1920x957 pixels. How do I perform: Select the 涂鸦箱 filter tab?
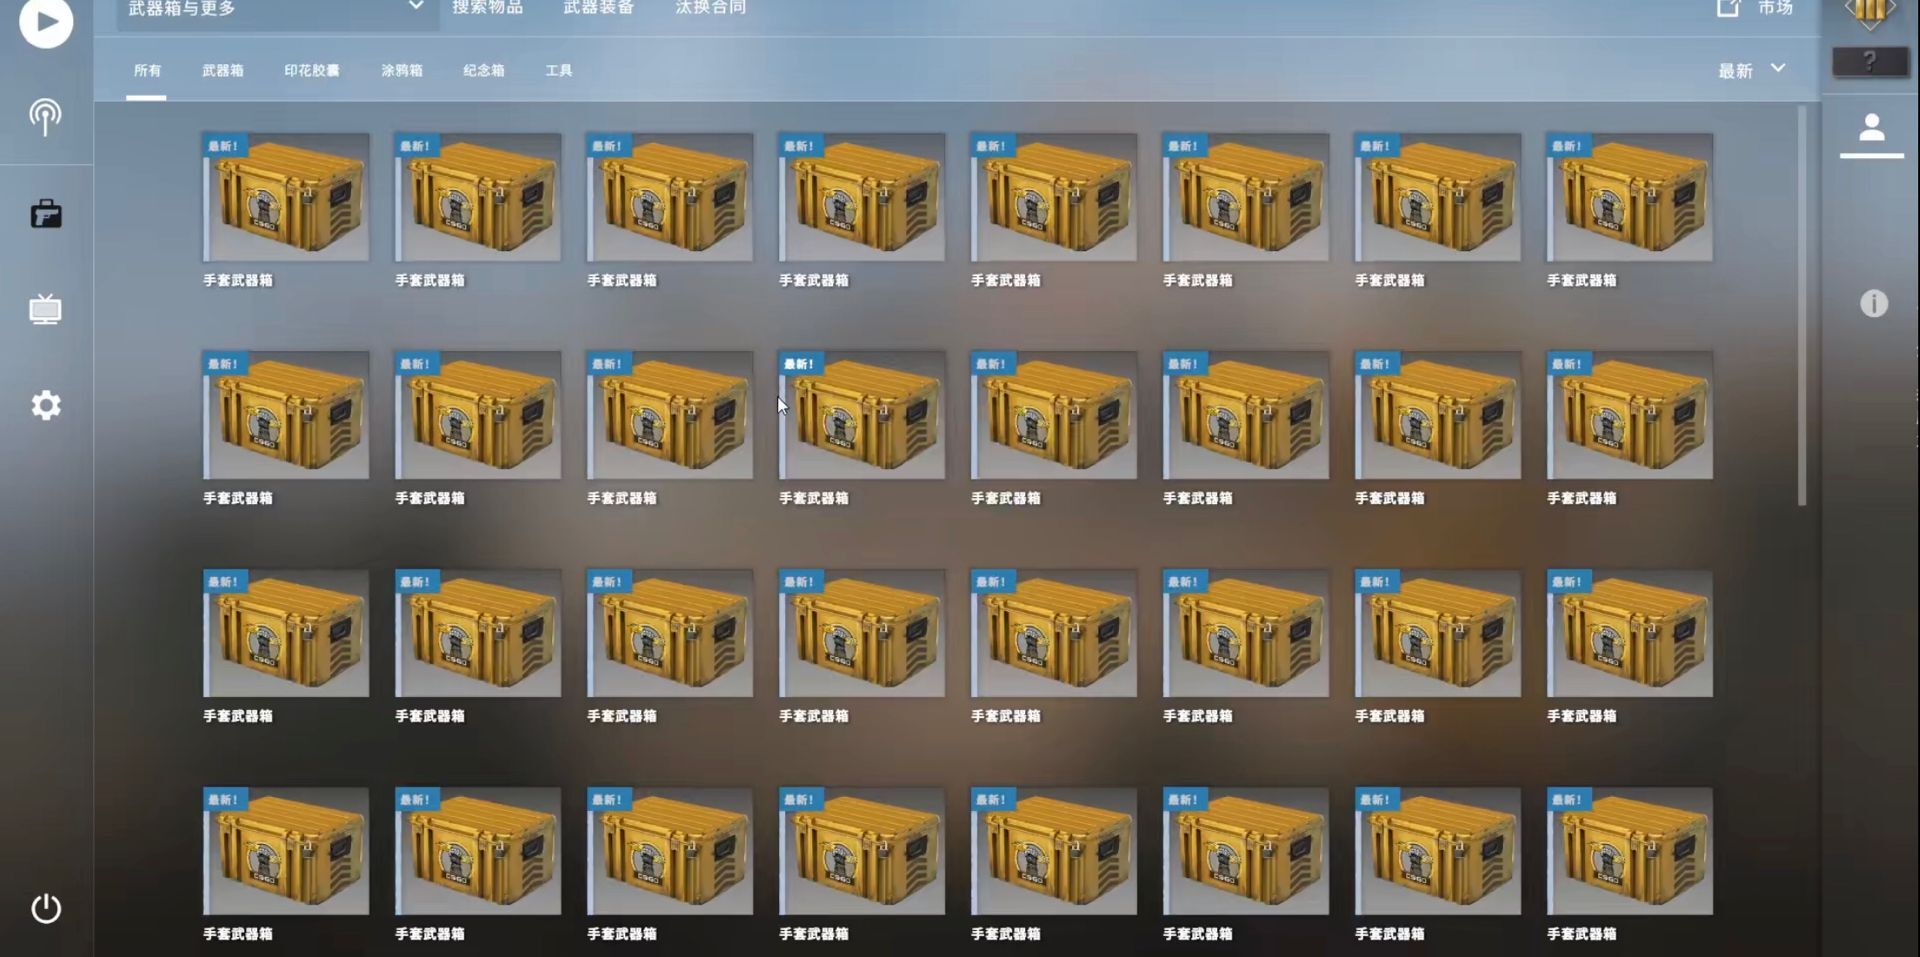[401, 70]
